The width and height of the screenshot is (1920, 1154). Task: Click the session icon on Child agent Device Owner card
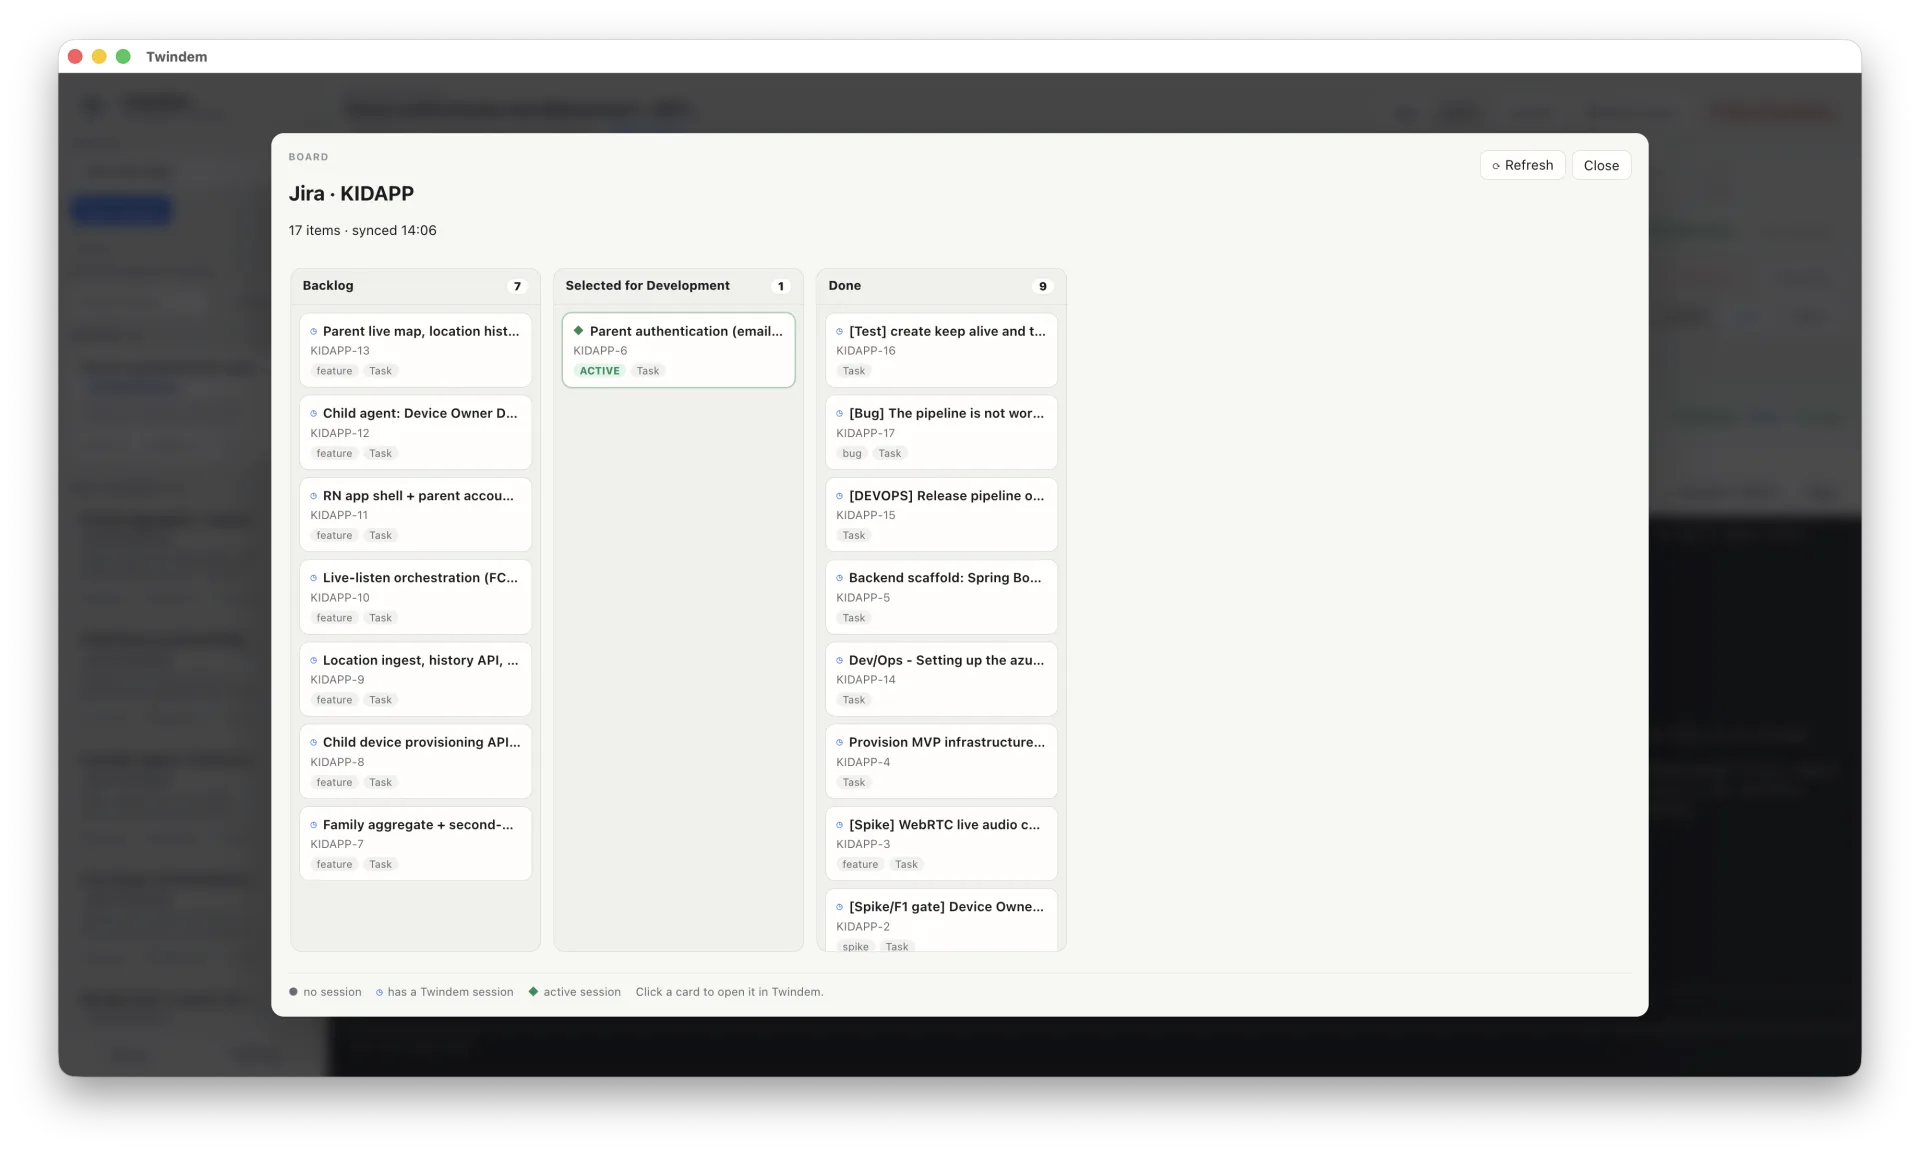tap(314, 413)
